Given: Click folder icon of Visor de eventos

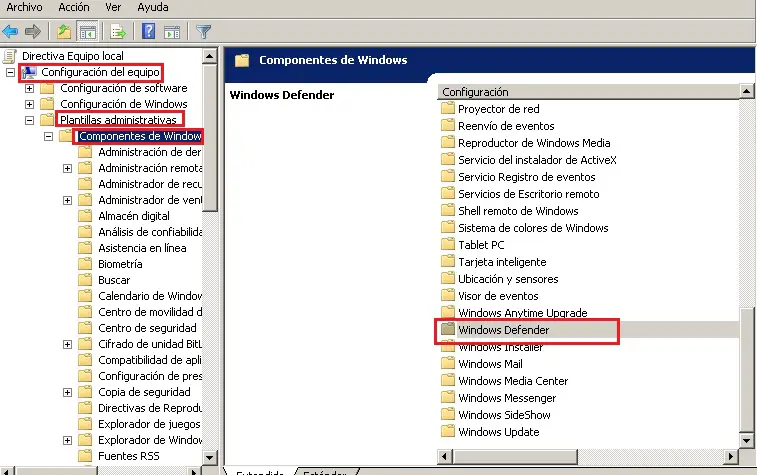Looking at the screenshot, I should tap(448, 295).
